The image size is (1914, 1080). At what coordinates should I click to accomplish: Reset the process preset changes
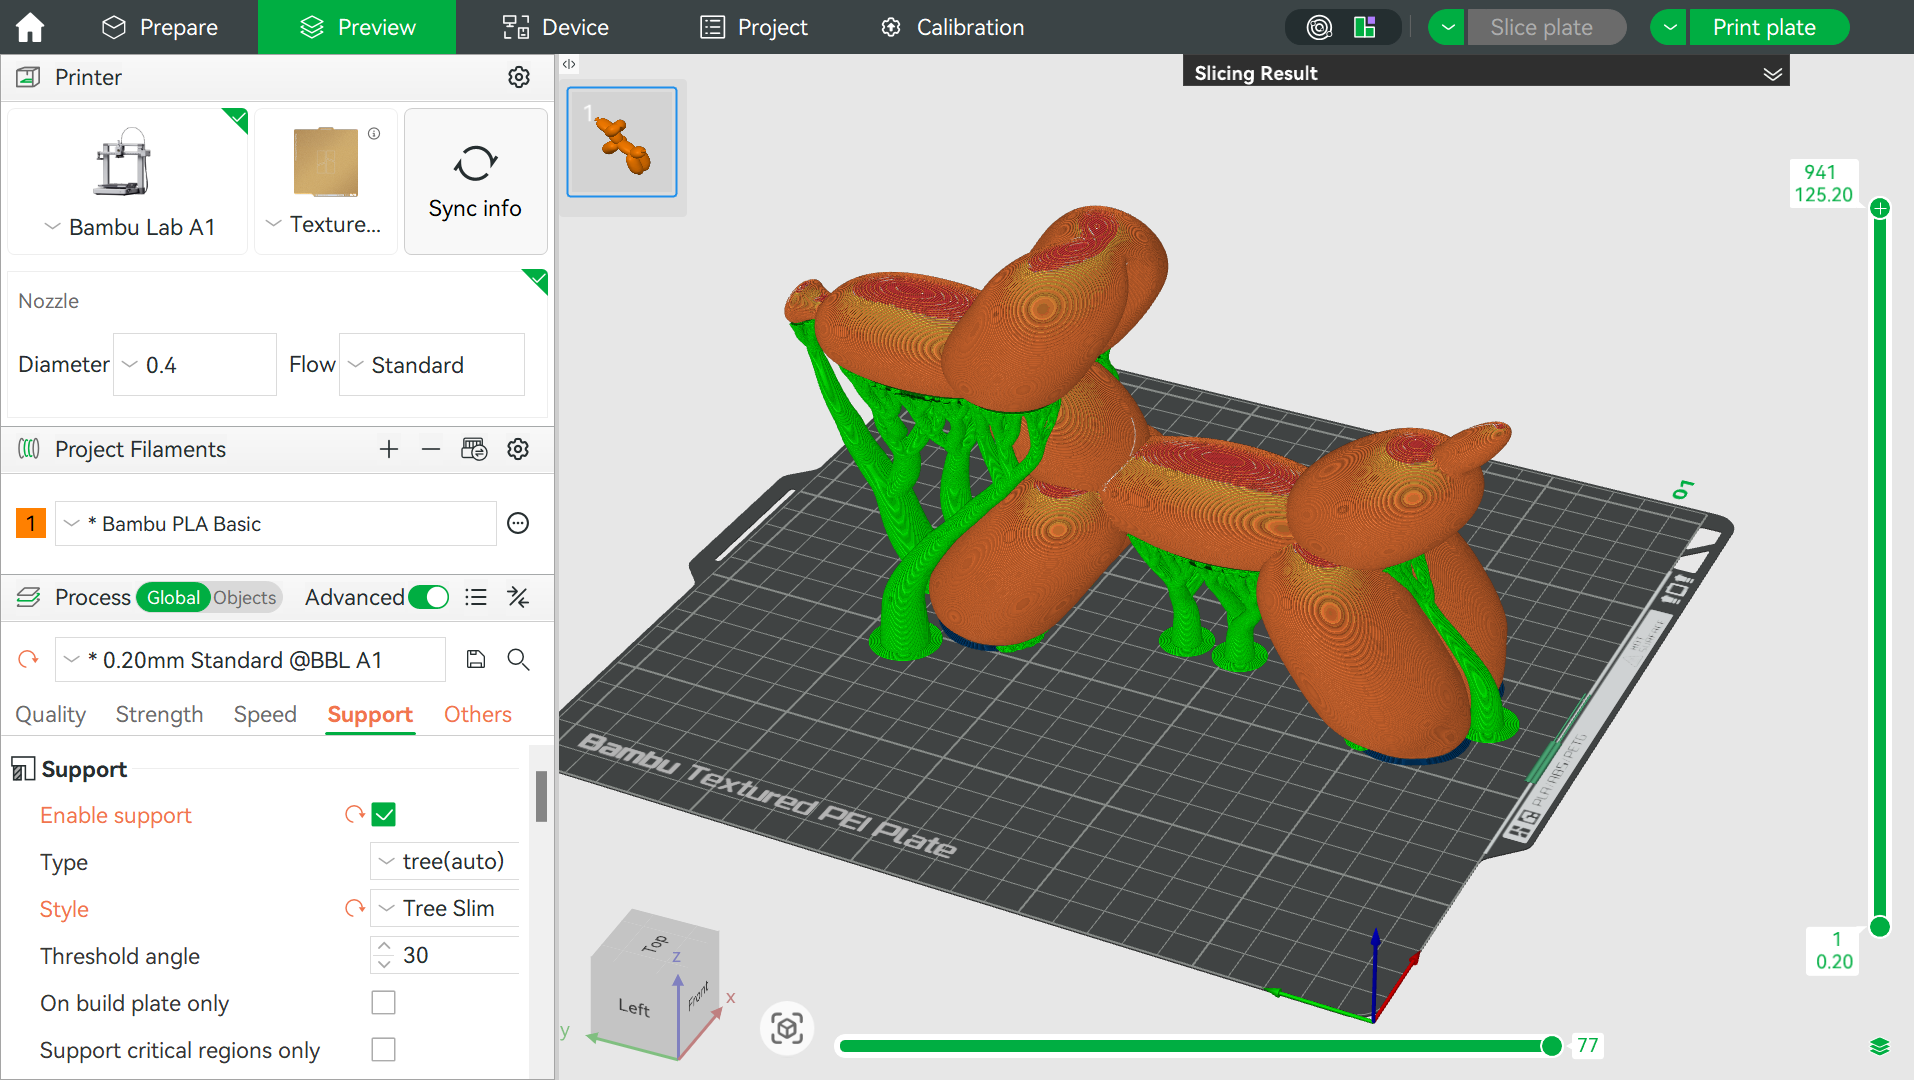coord(28,659)
